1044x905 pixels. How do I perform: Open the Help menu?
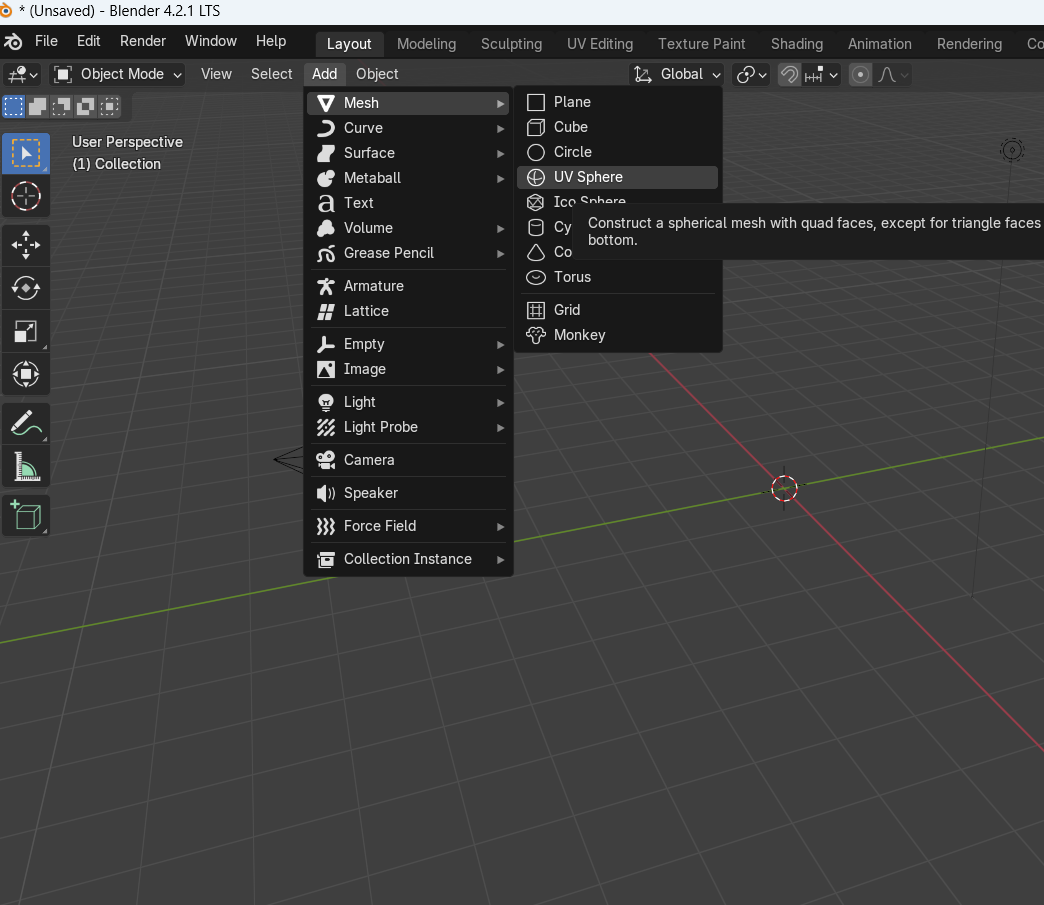coord(271,41)
